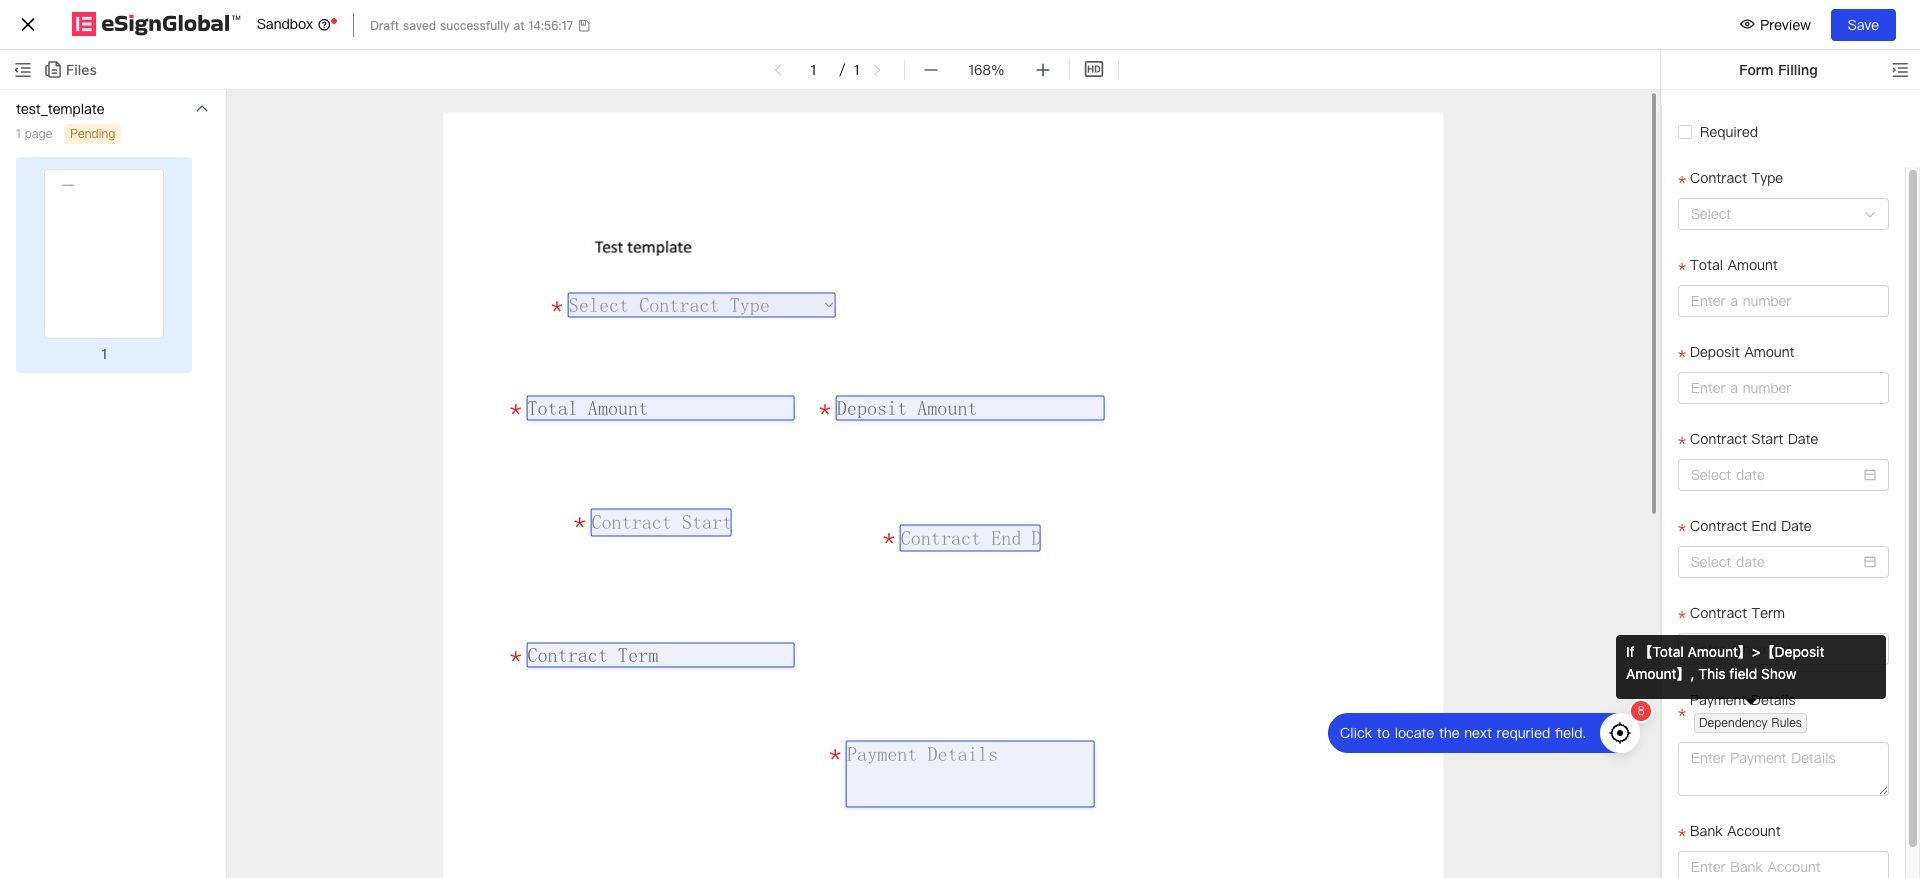Click the eSignGlobal logo

click(156, 24)
